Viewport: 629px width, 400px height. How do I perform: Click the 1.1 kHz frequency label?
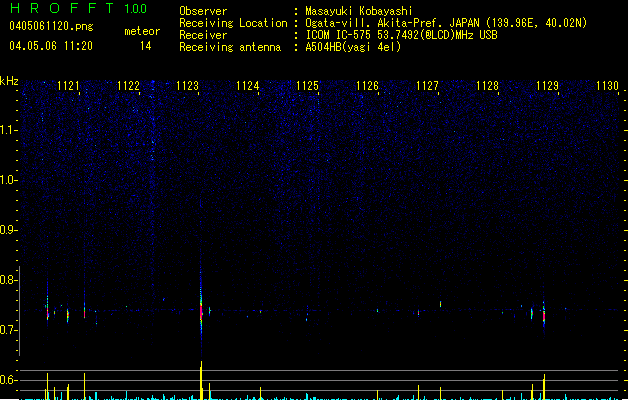[x=8, y=130]
